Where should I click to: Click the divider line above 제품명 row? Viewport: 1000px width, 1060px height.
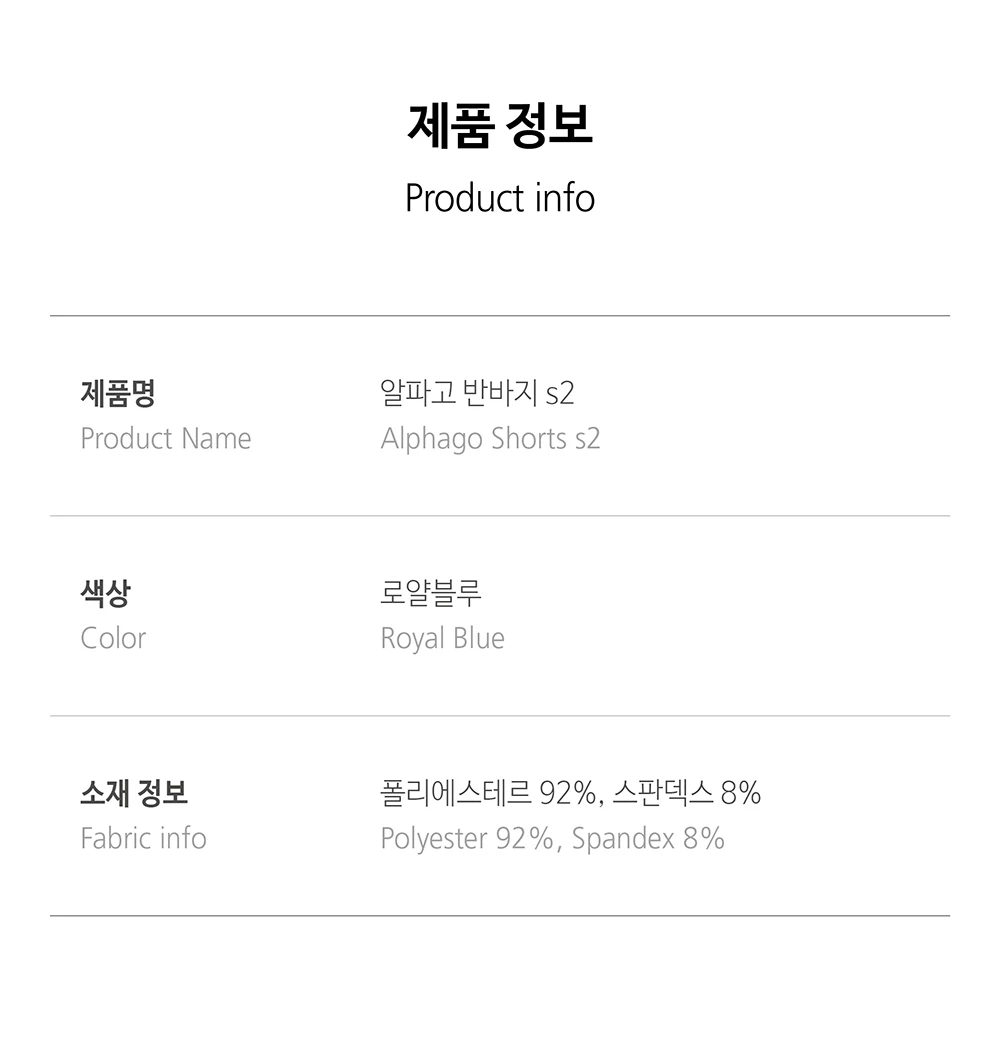(500, 316)
